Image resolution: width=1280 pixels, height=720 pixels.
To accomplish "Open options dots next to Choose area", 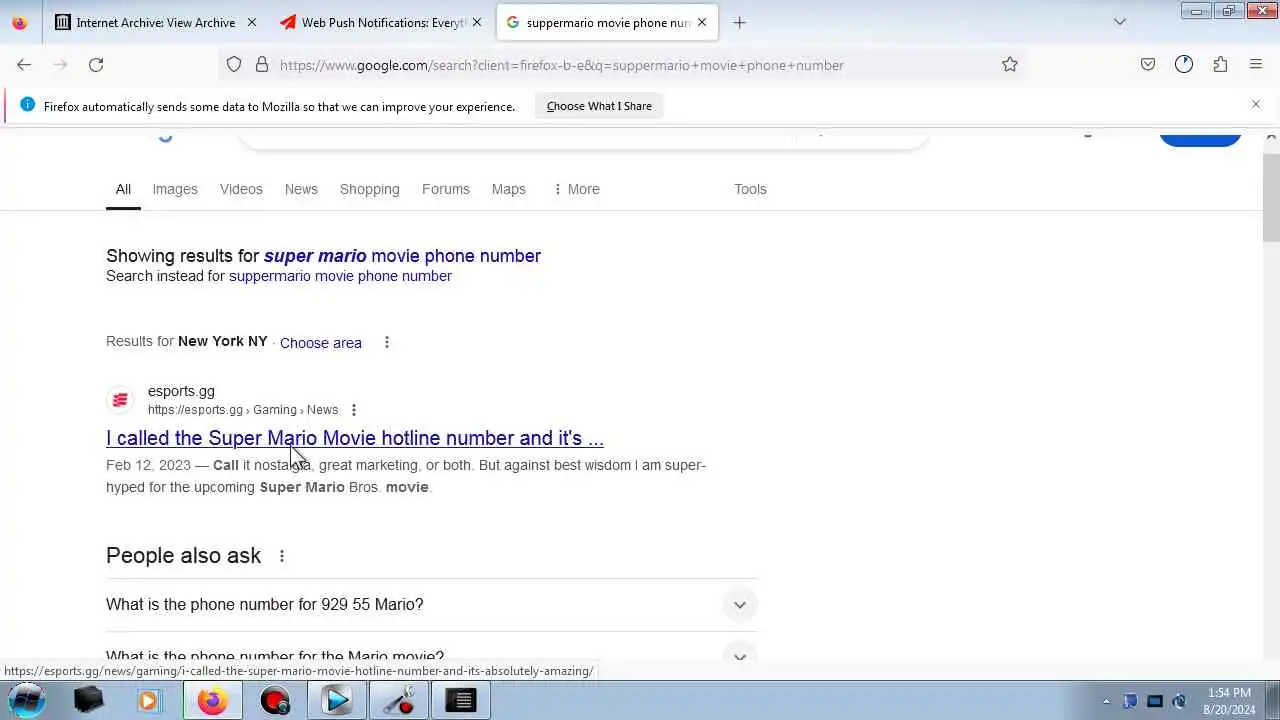I will pos(387,342).
